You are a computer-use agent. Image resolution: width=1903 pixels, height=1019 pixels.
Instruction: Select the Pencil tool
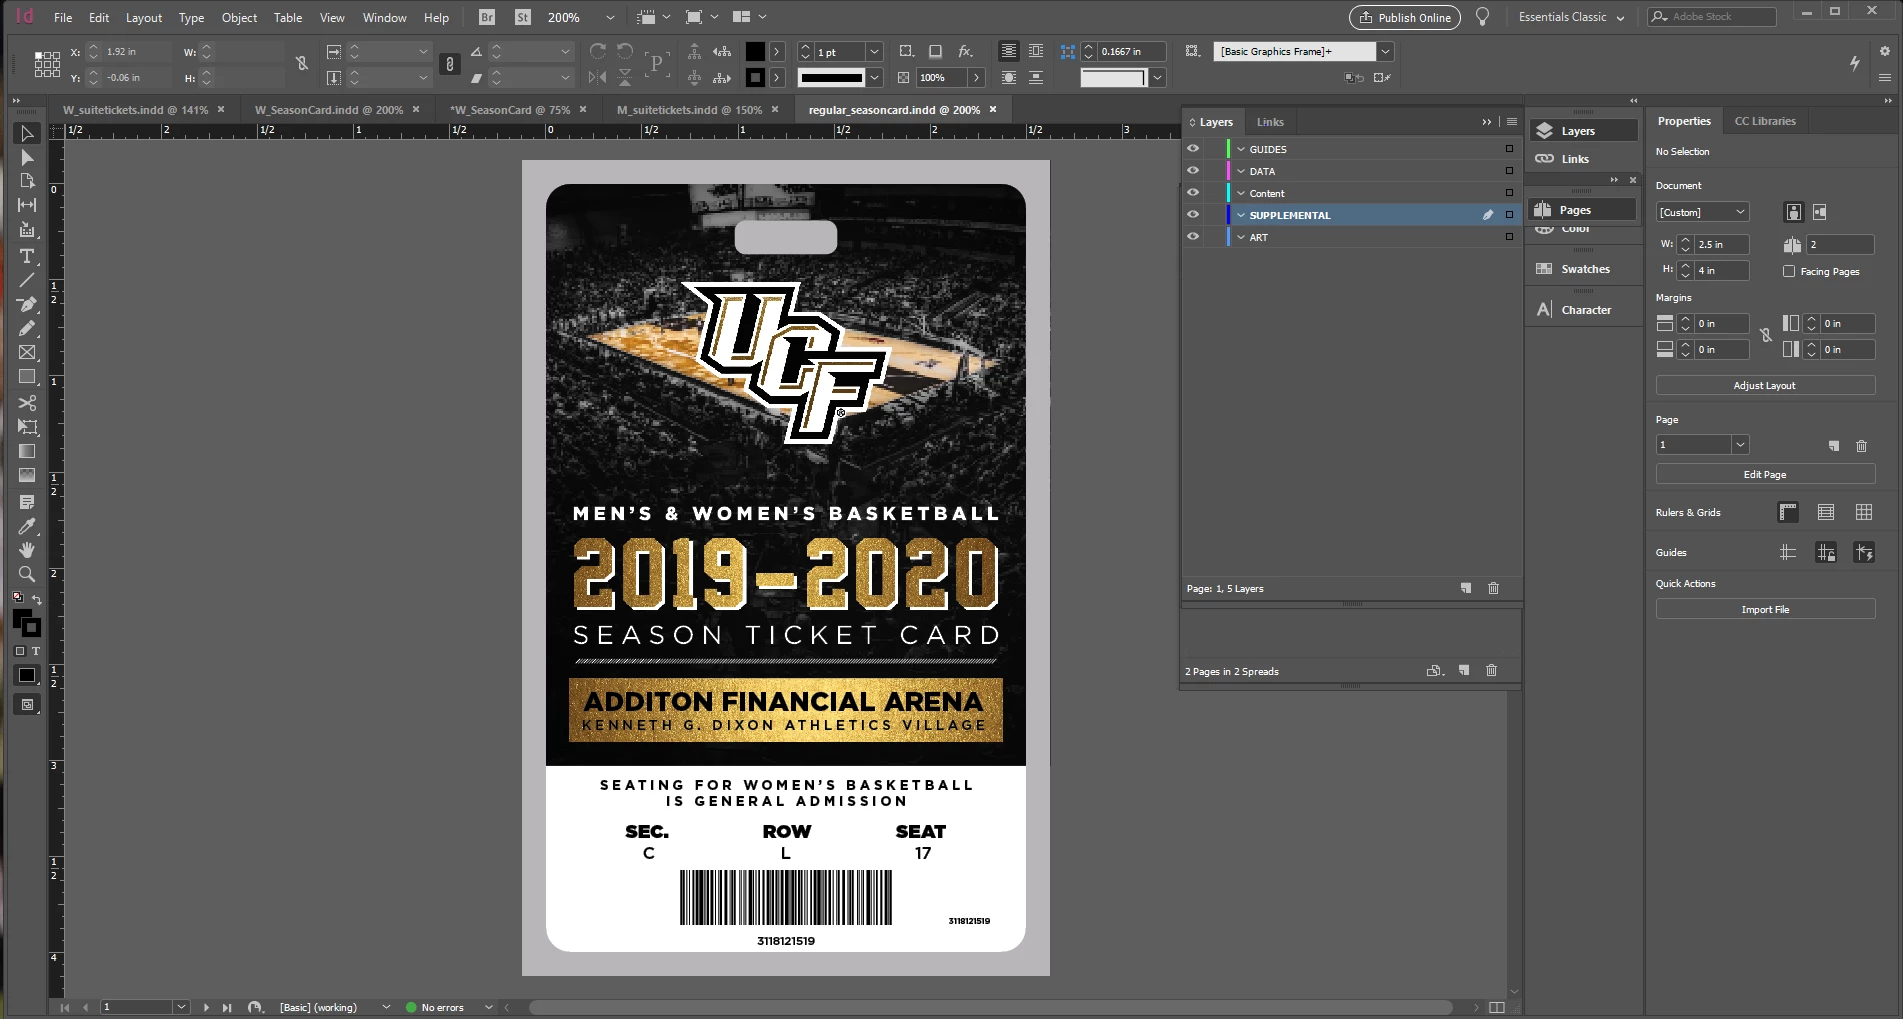(27, 328)
